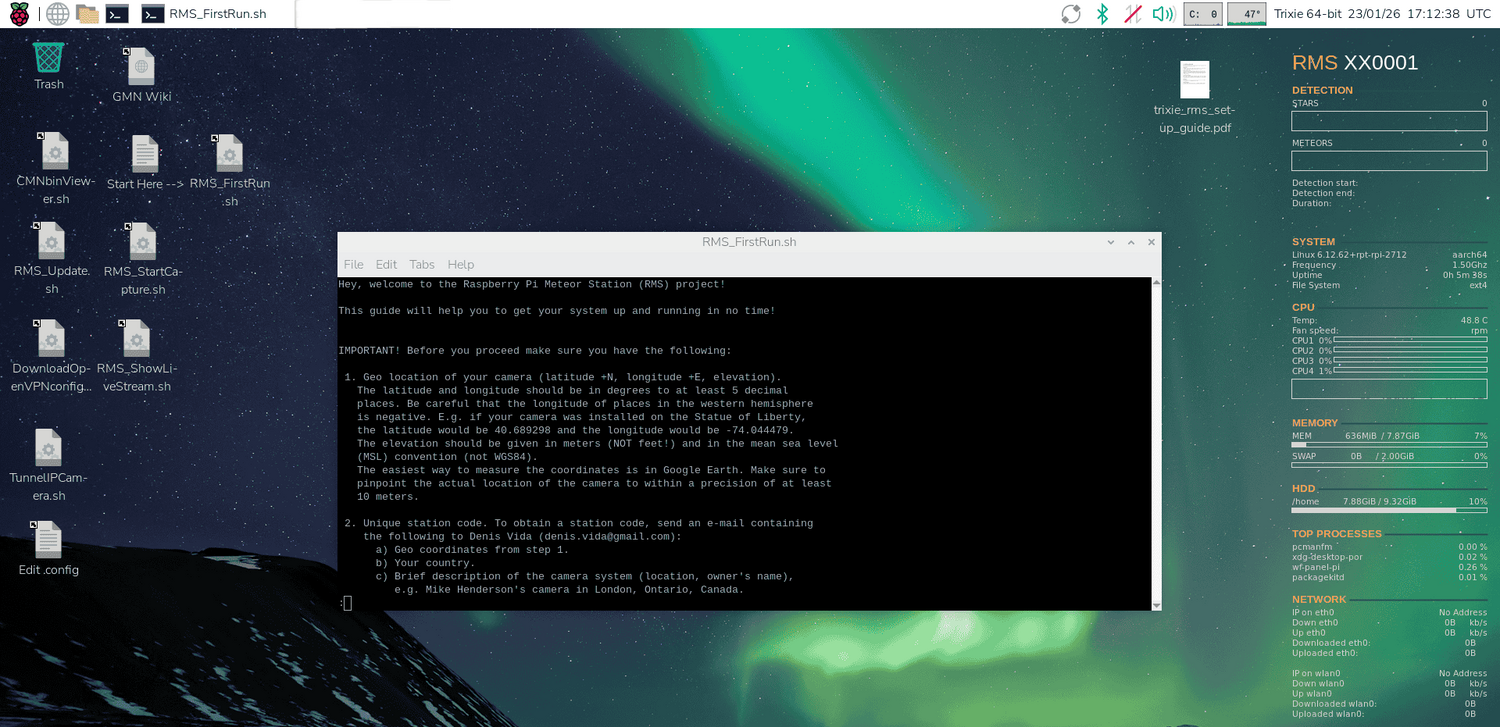1500x727 pixels.
Task: Select the trixie_rms_set-up_guide.pdf desktop file
Action: coord(1195,98)
